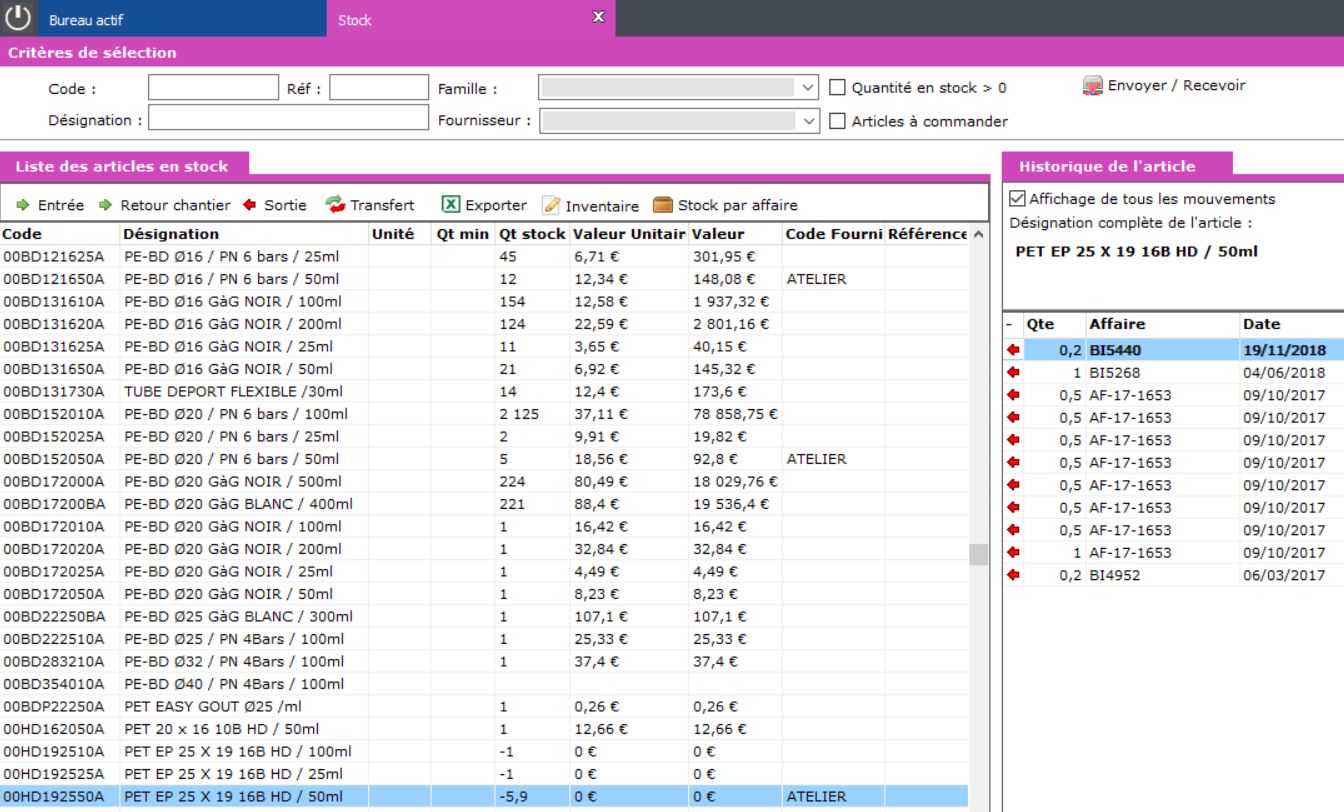Click the Qte header in history table
Image resolution: width=1344 pixels, height=812 pixels.
1054,324
